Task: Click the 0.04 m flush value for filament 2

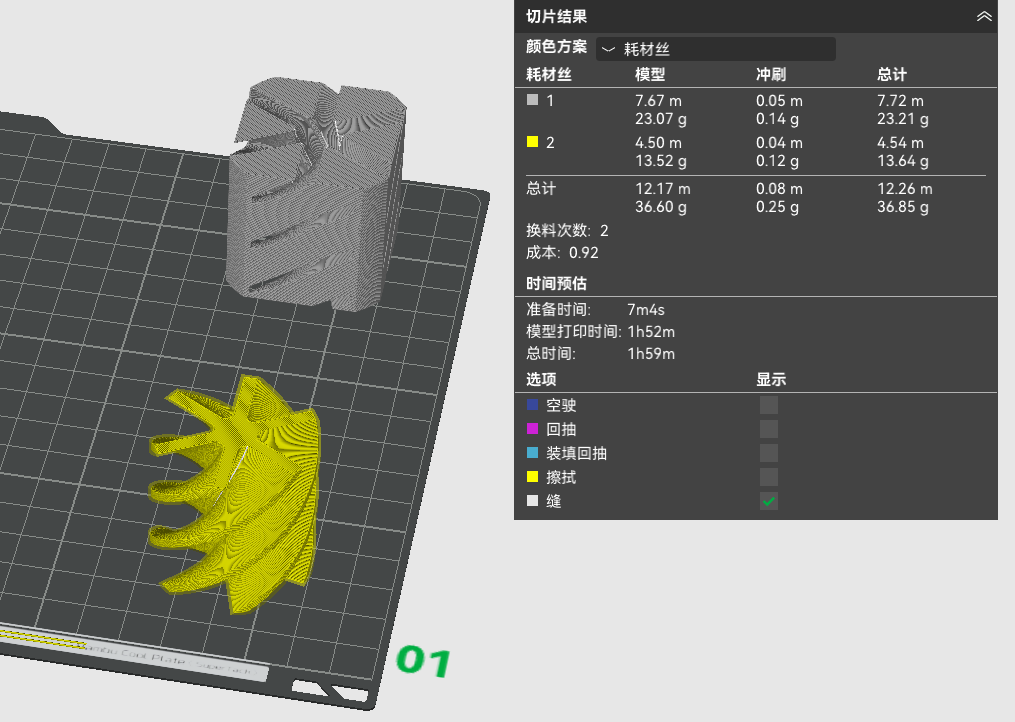Action: coord(779,143)
